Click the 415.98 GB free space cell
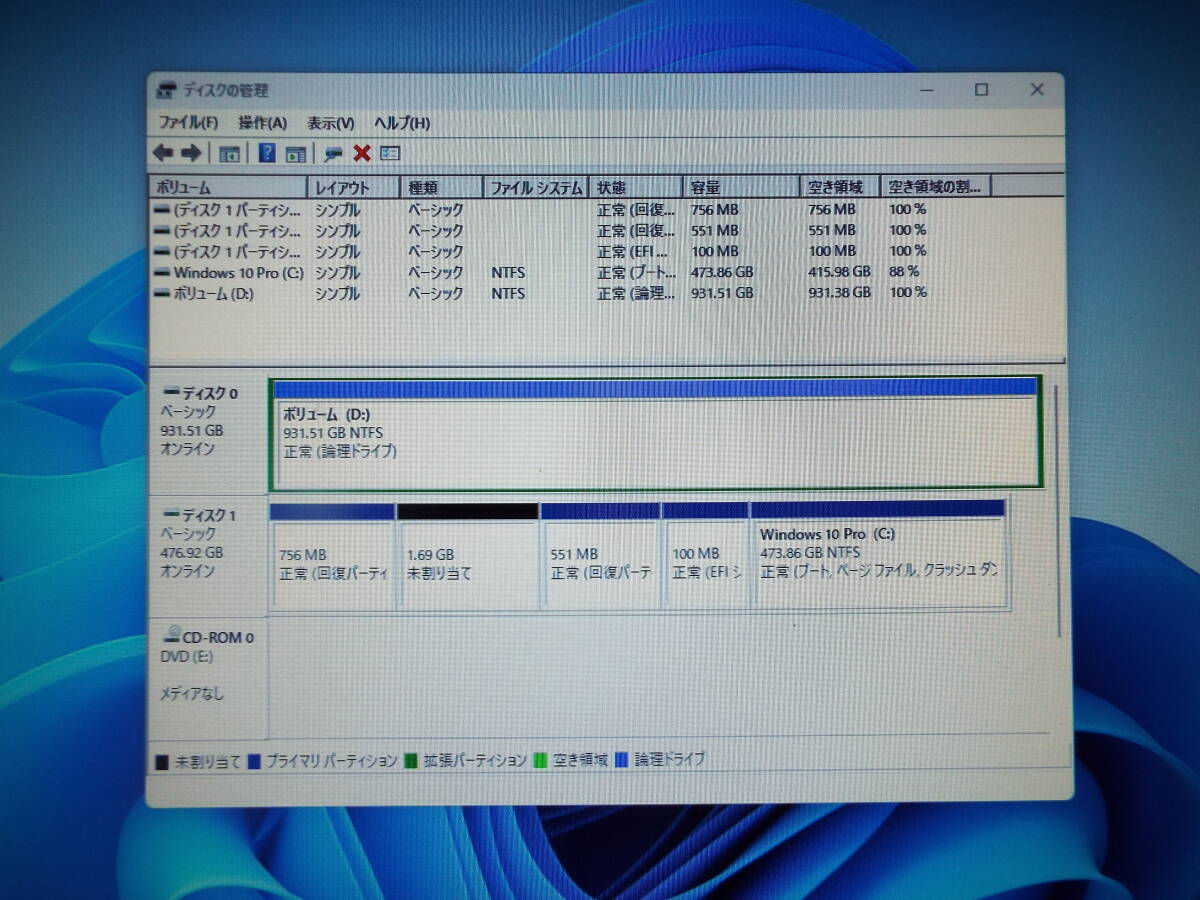Image resolution: width=1200 pixels, height=900 pixels. click(x=839, y=272)
